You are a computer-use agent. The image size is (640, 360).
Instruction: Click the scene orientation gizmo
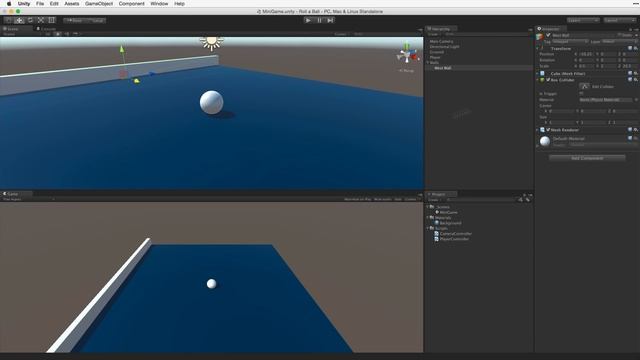pos(407,55)
